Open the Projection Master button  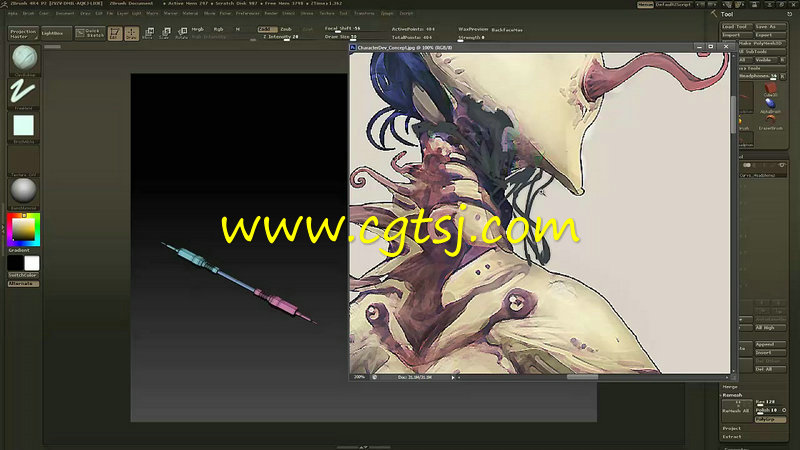22,33
